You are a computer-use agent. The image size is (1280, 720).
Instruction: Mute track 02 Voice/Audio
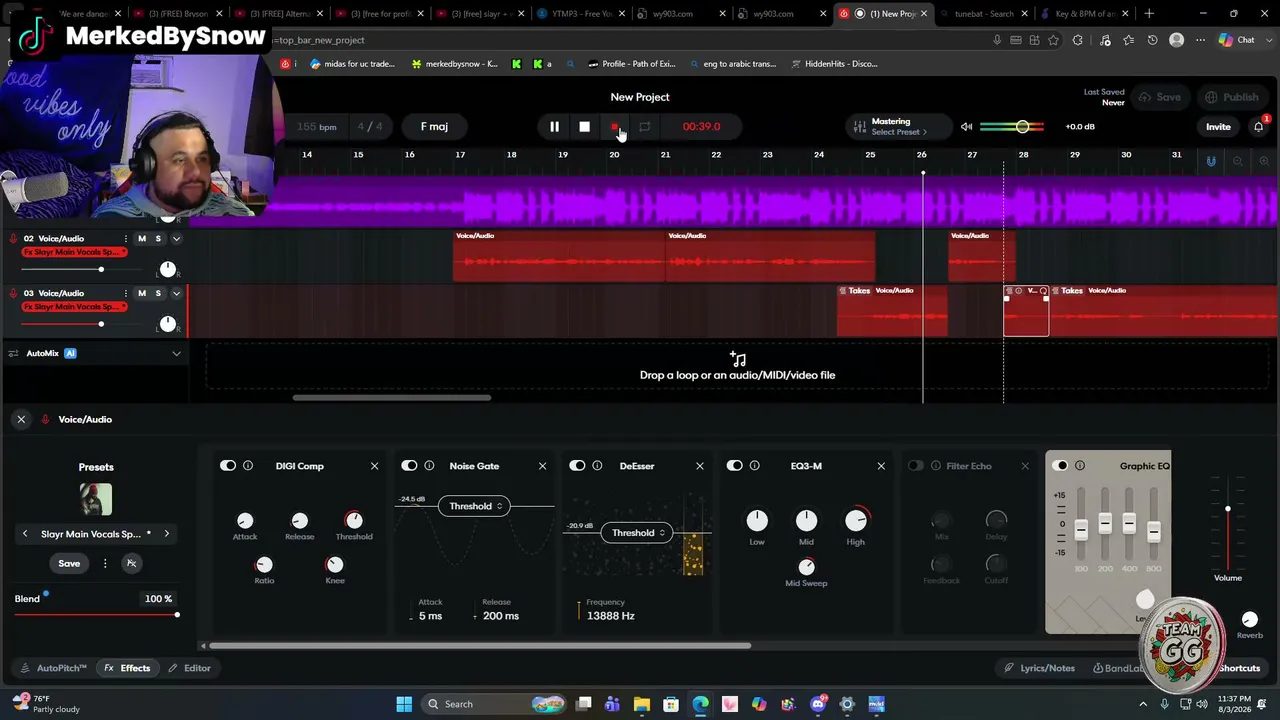coord(142,239)
